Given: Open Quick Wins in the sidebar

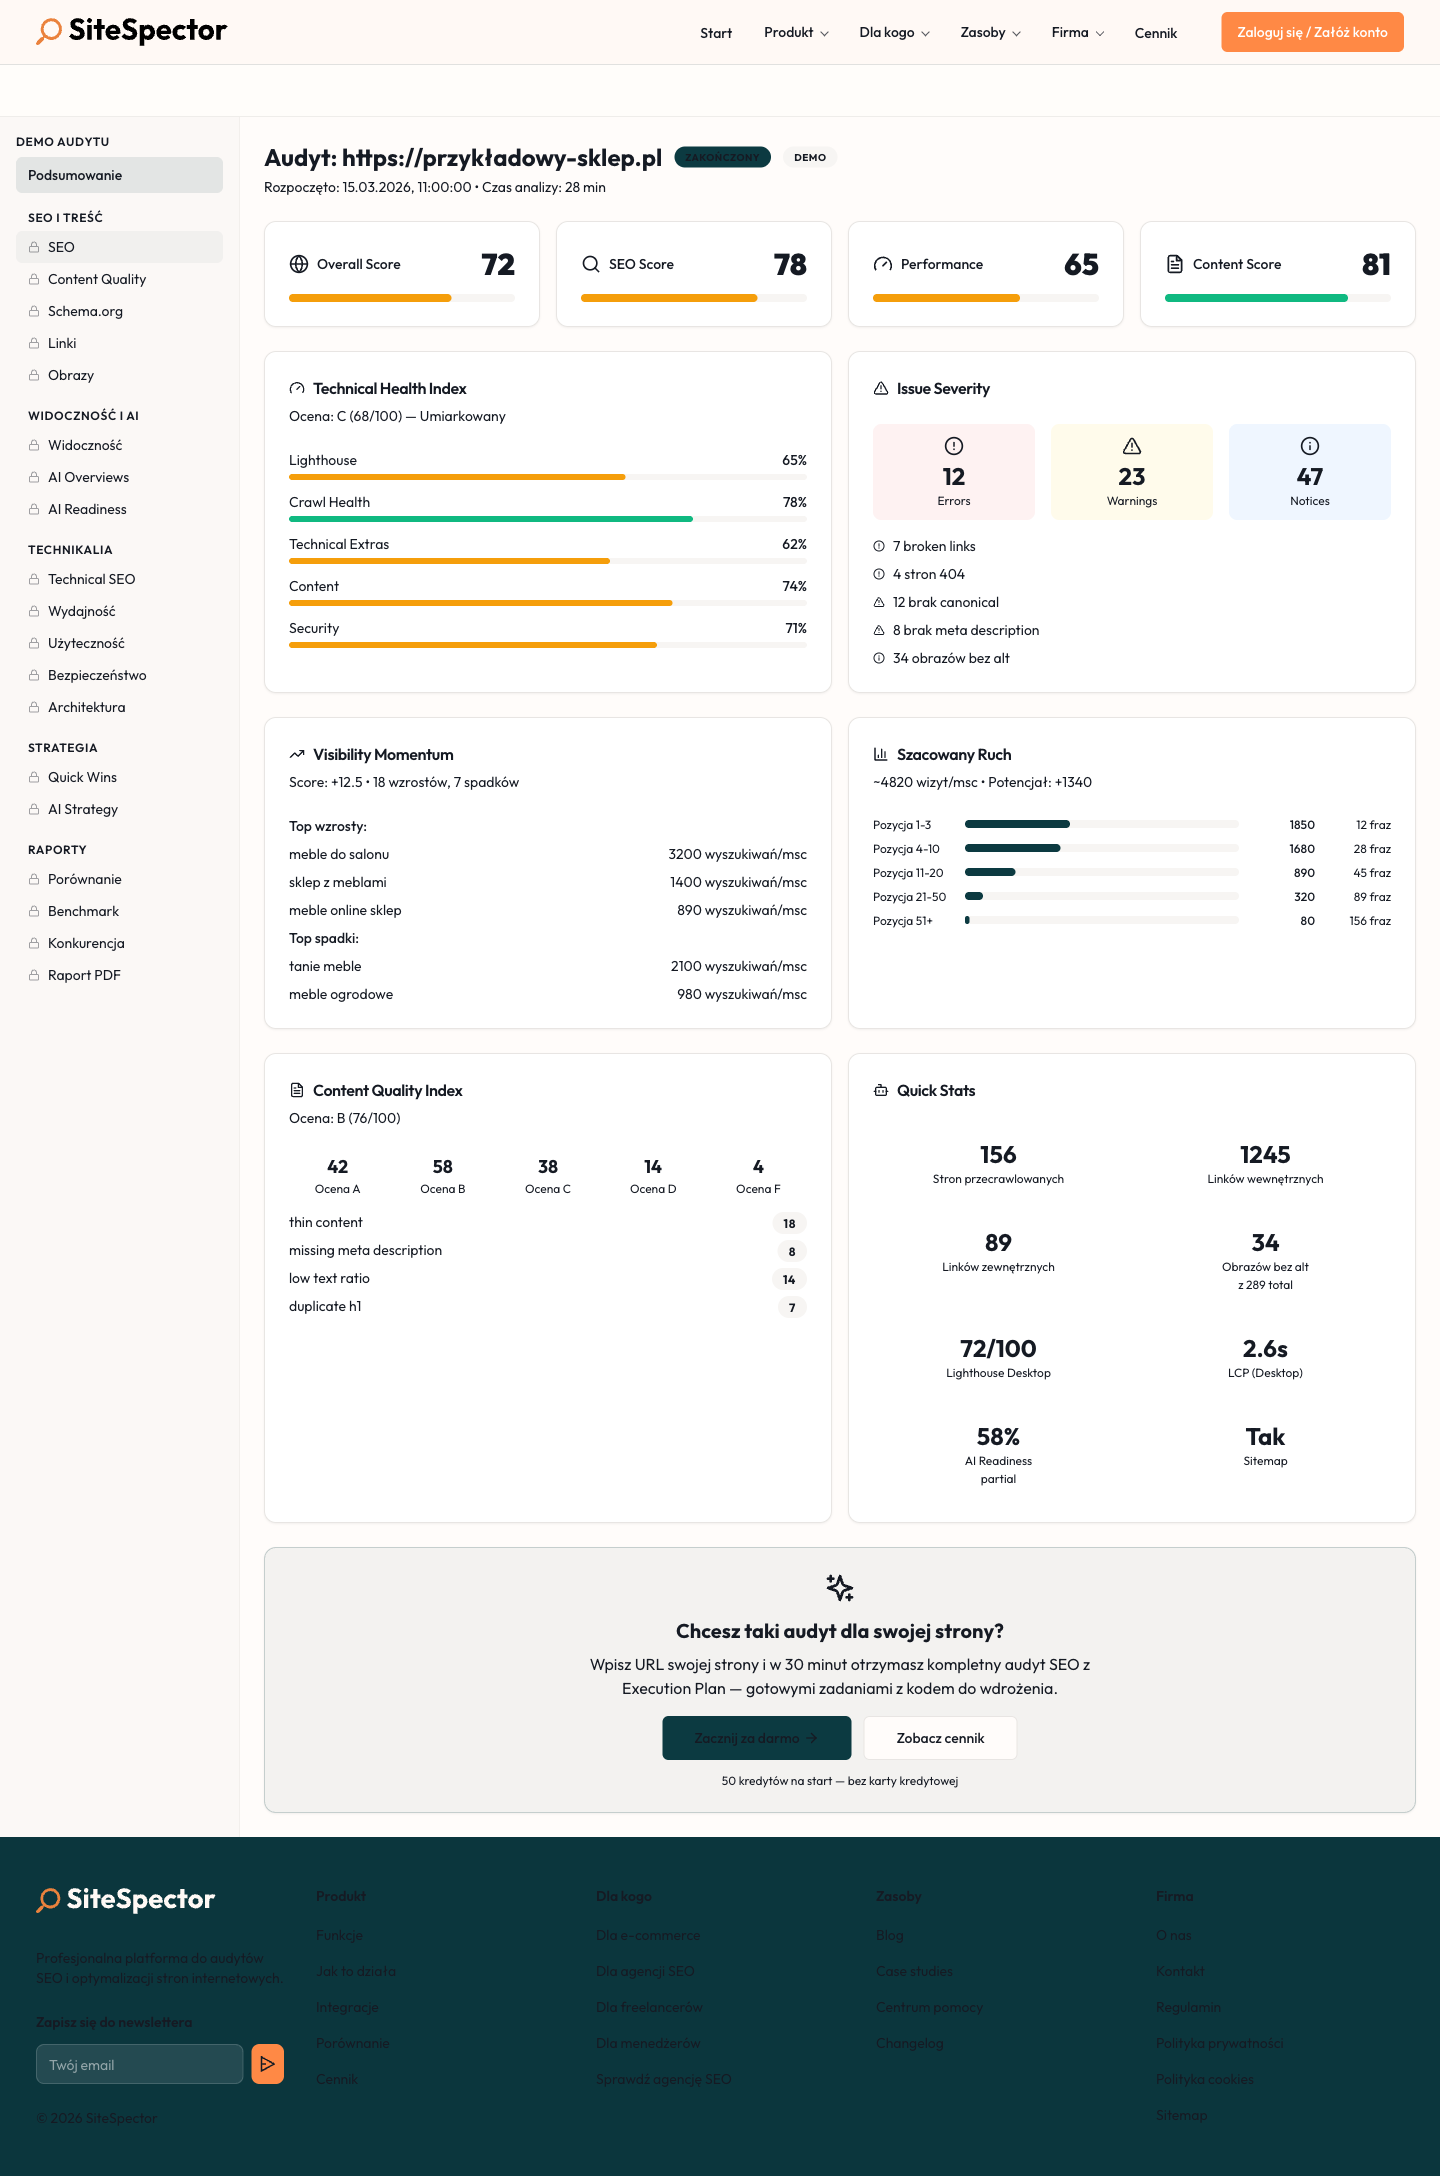Looking at the screenshot, I should click(x=82, y=777).
